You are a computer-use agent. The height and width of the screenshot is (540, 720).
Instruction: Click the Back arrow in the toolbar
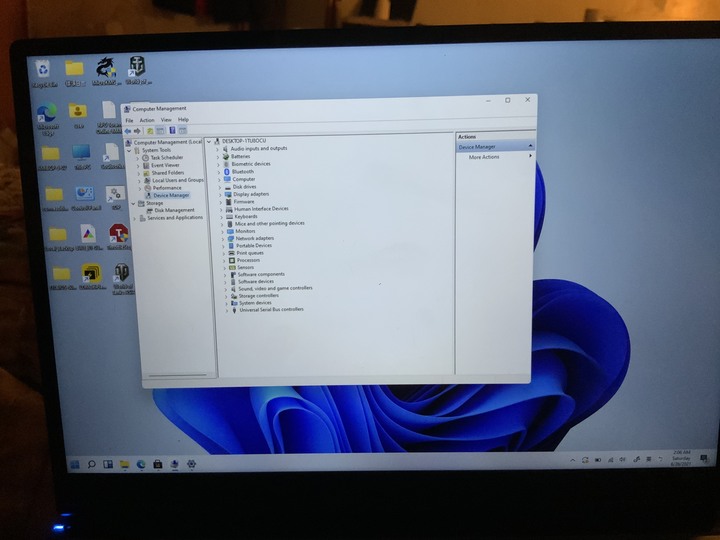point(128,131)
